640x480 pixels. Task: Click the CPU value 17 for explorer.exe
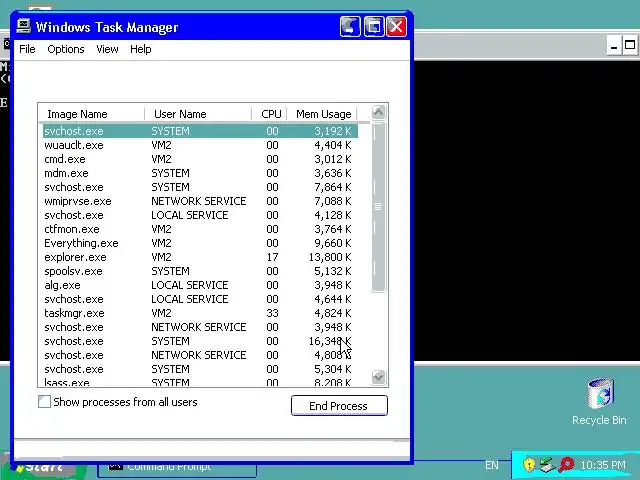(x=272, y=257)
